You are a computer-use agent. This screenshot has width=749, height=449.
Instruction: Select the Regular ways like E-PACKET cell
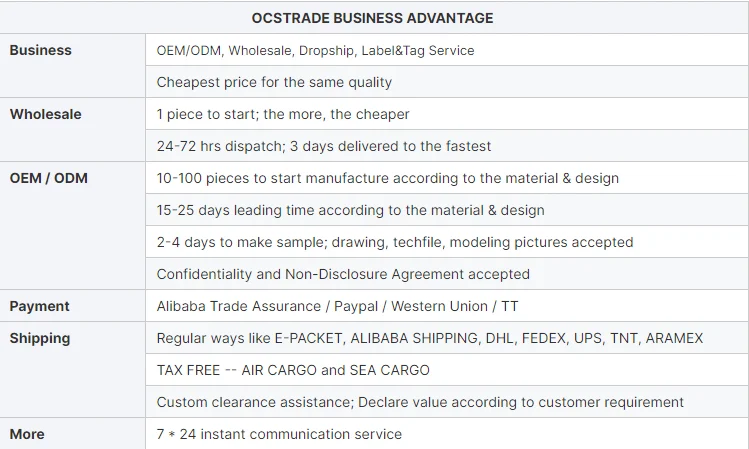pyautogui.click(x=430, y=338)
